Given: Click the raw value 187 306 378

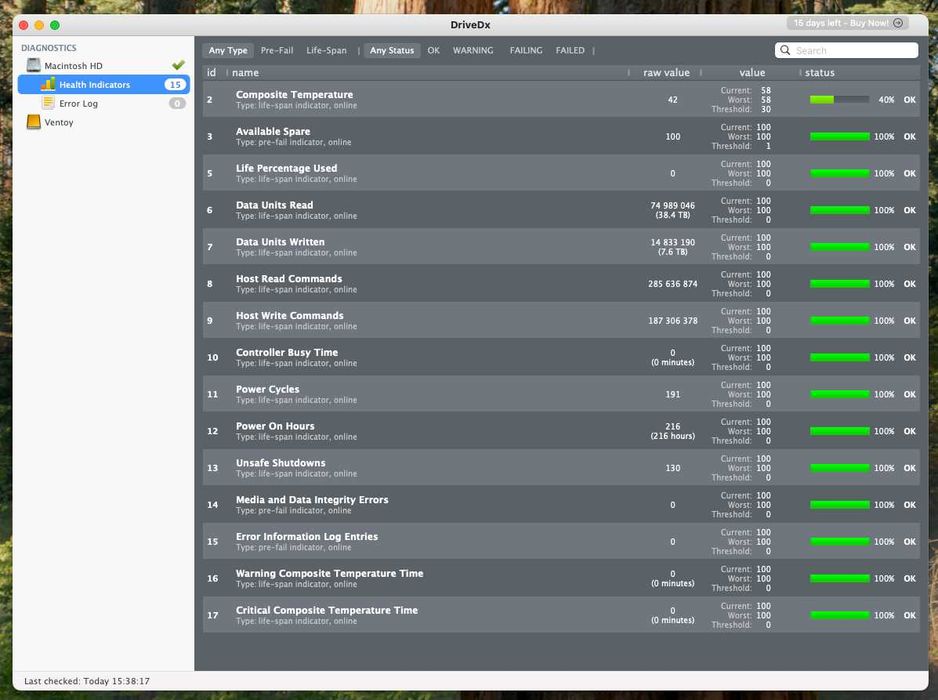Looking at the screenshot, I should (x=672, y=321).
